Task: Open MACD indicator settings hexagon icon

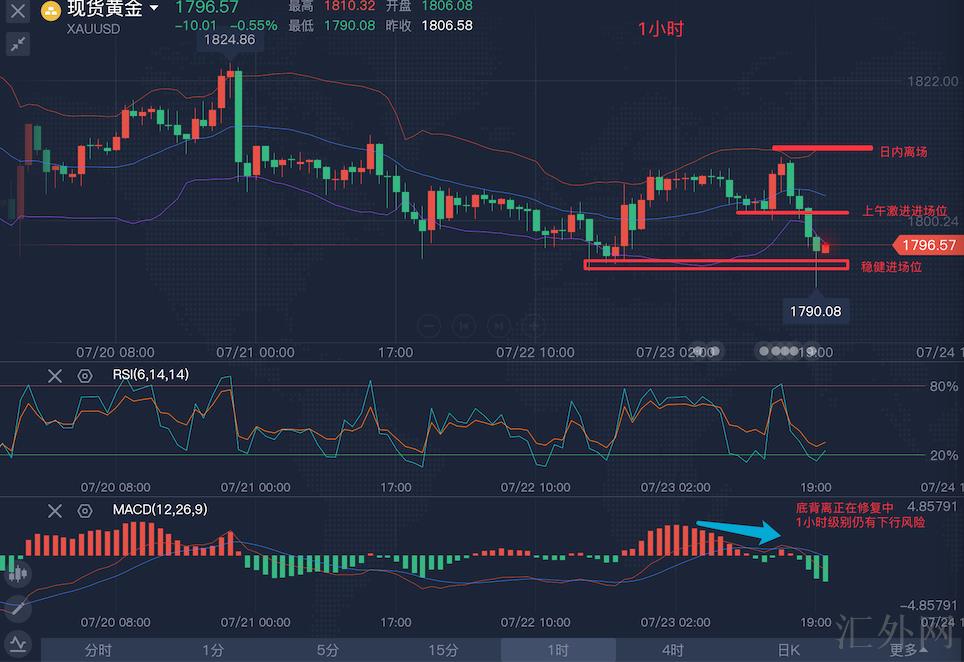Action: (85, 511)
